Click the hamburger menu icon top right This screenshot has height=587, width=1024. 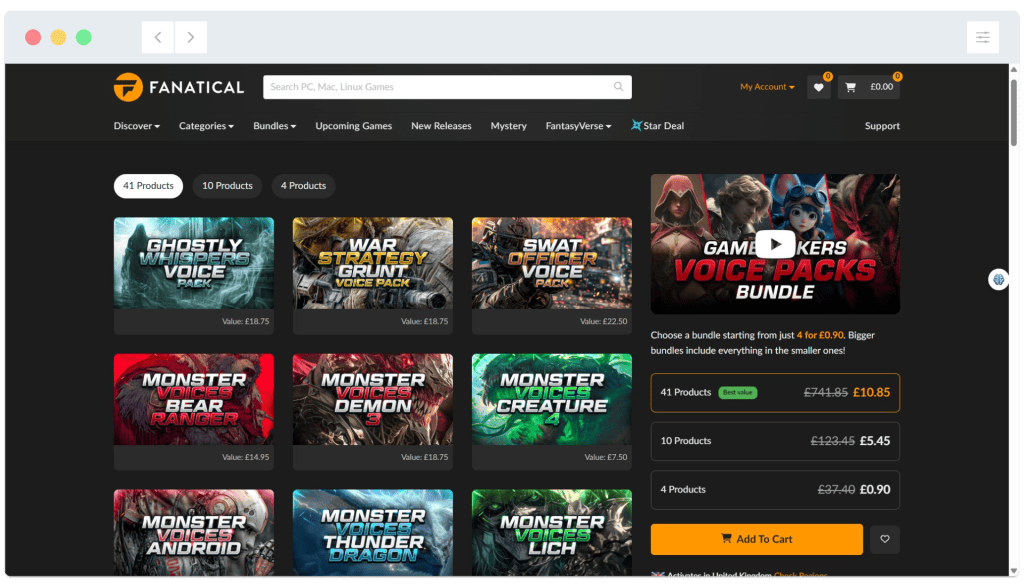click(983, 36)
